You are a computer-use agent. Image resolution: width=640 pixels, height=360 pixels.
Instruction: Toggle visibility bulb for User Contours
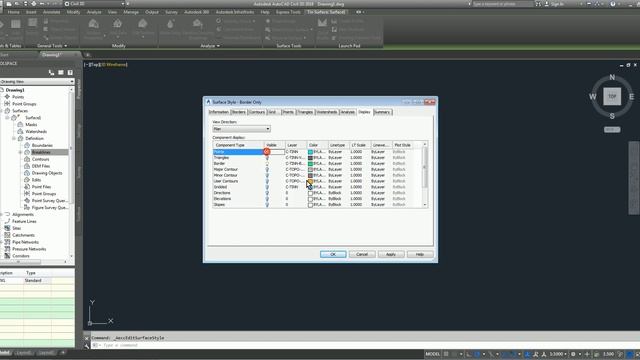coord(267,181)
